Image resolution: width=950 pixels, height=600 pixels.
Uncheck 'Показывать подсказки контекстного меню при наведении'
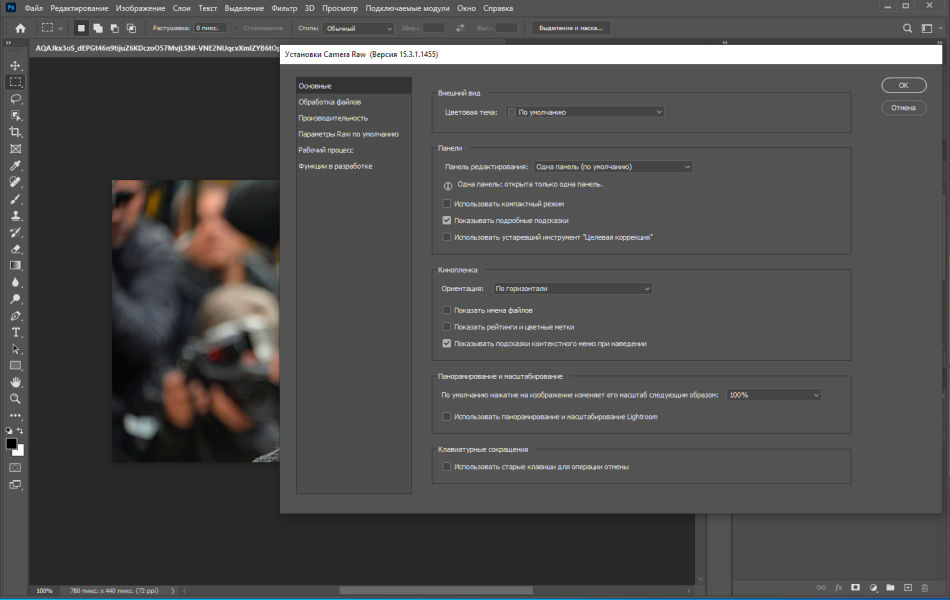click(447, 343)
